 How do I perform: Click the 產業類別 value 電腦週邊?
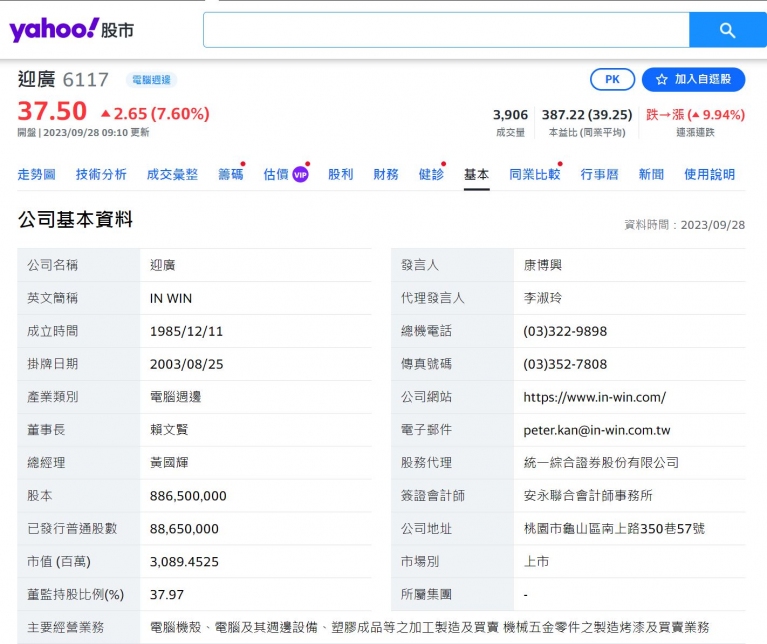(176, 397)
